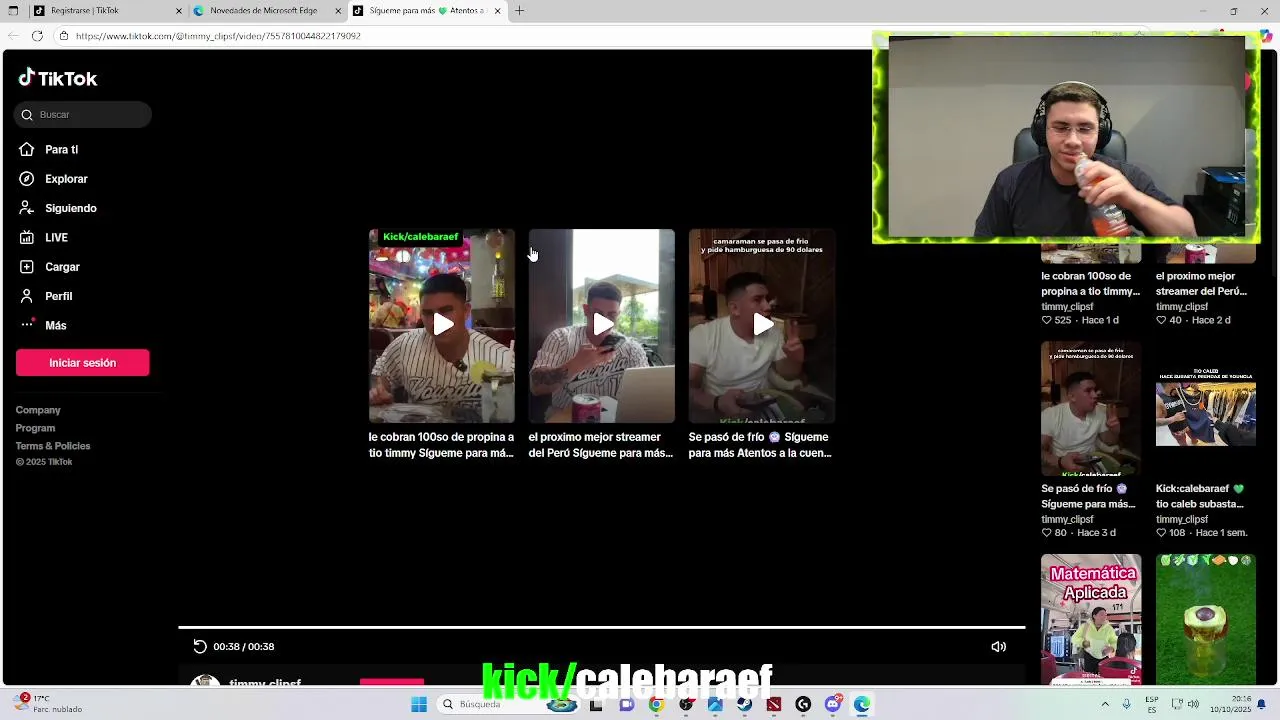Open Google Chrome from the taskbar
This screenshot has height=720, width=1280.
coord(656,704)
